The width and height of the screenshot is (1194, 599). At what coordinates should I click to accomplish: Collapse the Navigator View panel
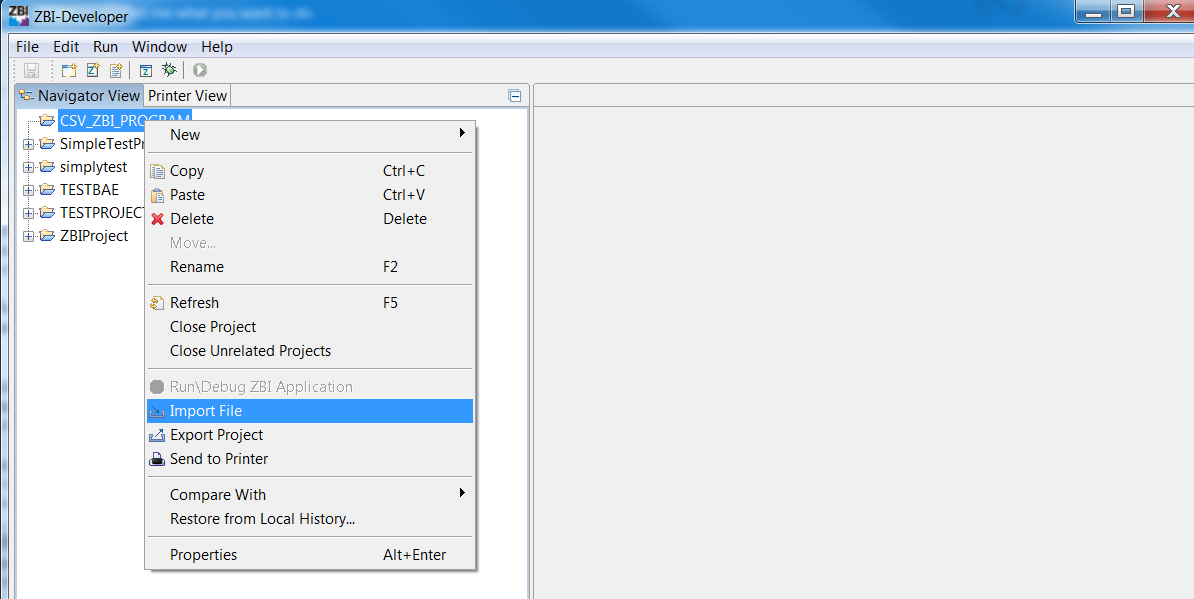point(514,94)
